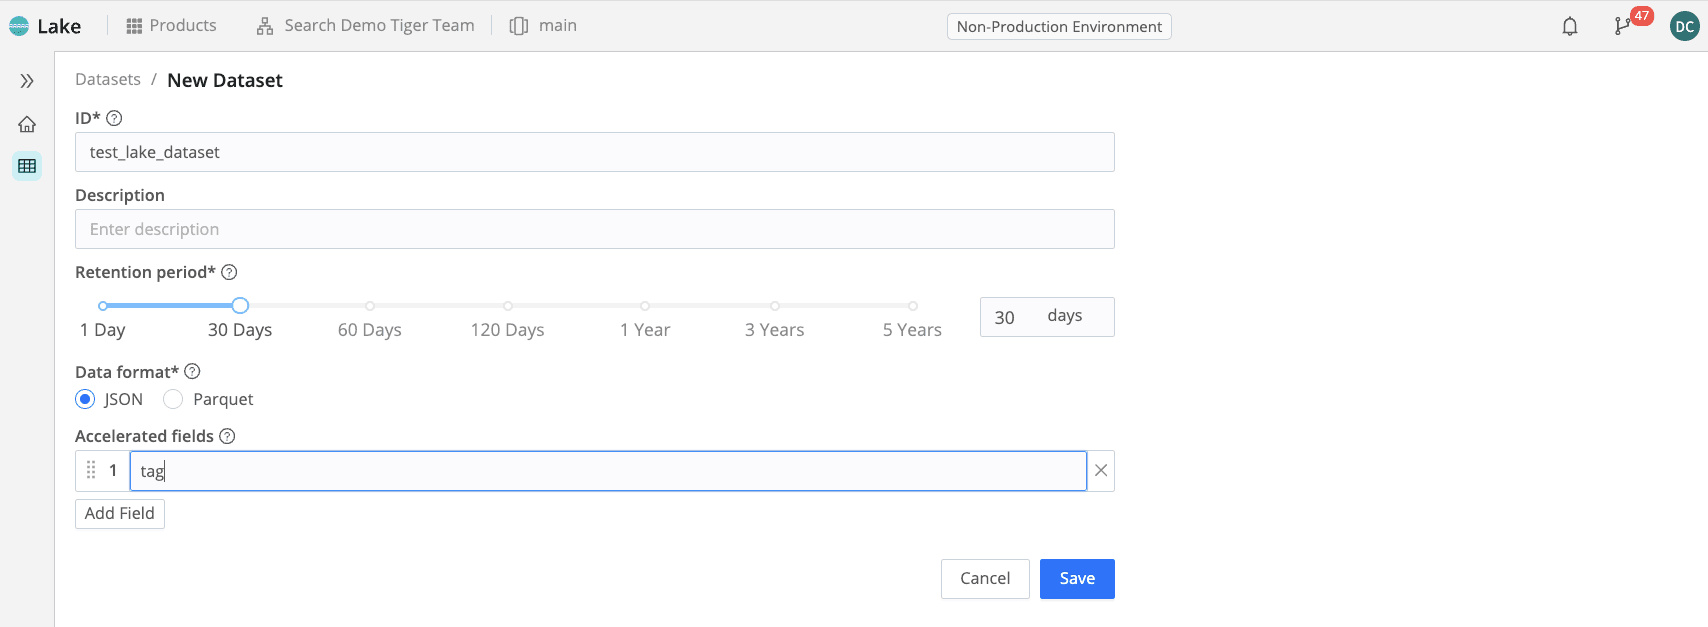Click the help icon beside Retention period
This screenshot has height=627, width=1708.
(x=229, y=272)
